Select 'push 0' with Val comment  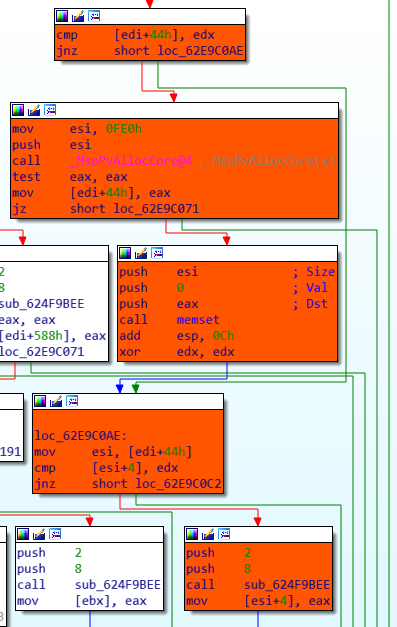(152, 288)
